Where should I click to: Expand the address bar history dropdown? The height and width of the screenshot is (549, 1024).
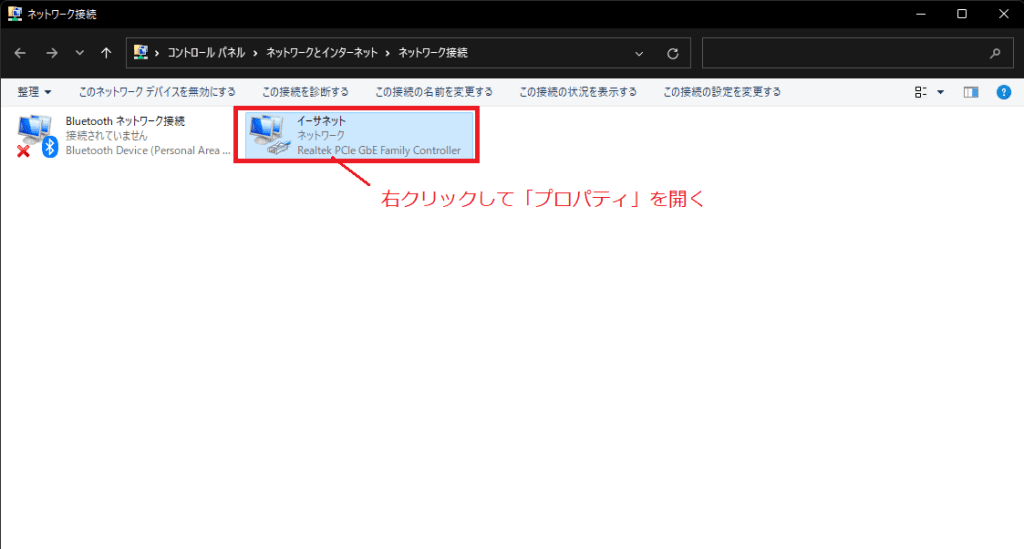pos(639,54)
